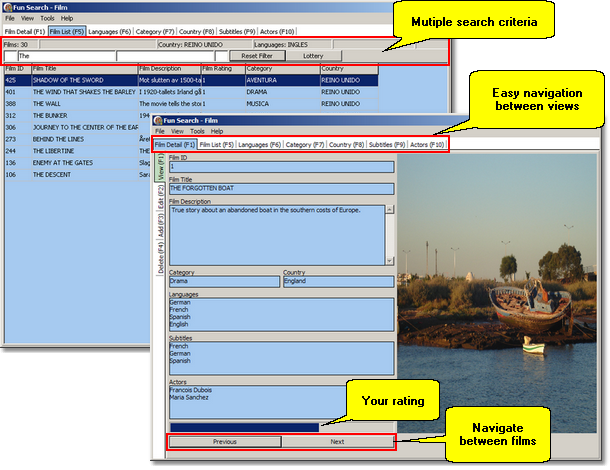Image resolution: width=610 pixels, height=470 pixels.
Task: Click the Reset Filter button
Action: 257,56
